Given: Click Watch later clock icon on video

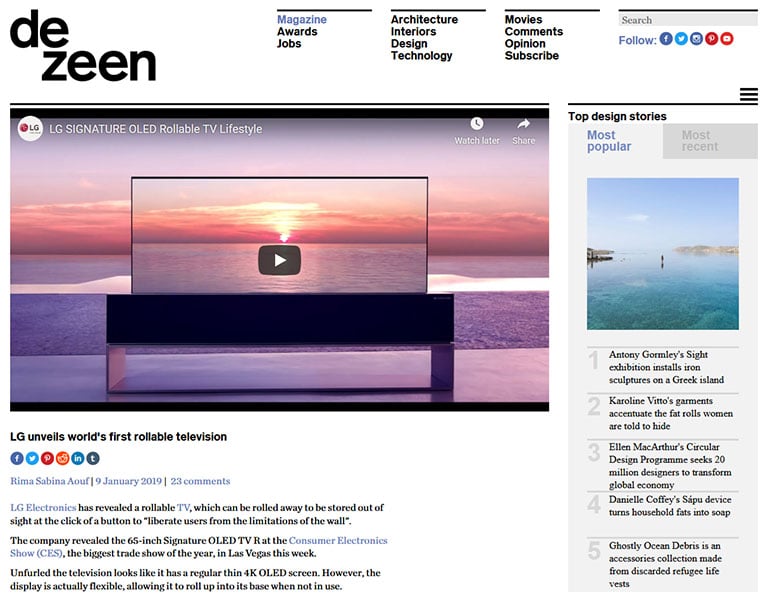Looking at the screenshot, I should (x=477, y=123).
